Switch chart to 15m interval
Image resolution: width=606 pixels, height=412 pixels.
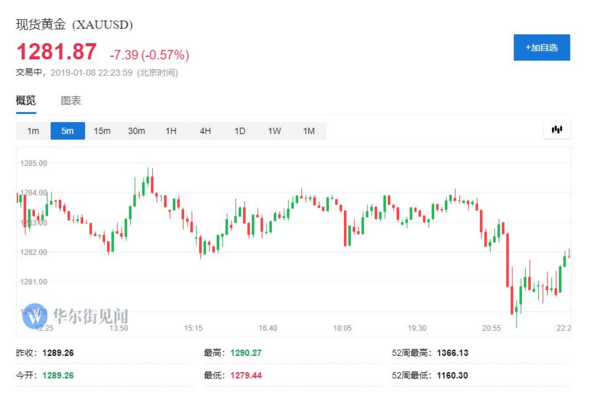point(102,131)
